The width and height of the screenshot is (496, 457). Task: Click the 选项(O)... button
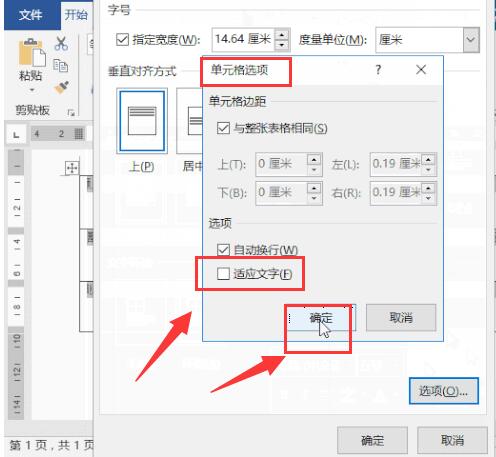(x=444, y=391)
